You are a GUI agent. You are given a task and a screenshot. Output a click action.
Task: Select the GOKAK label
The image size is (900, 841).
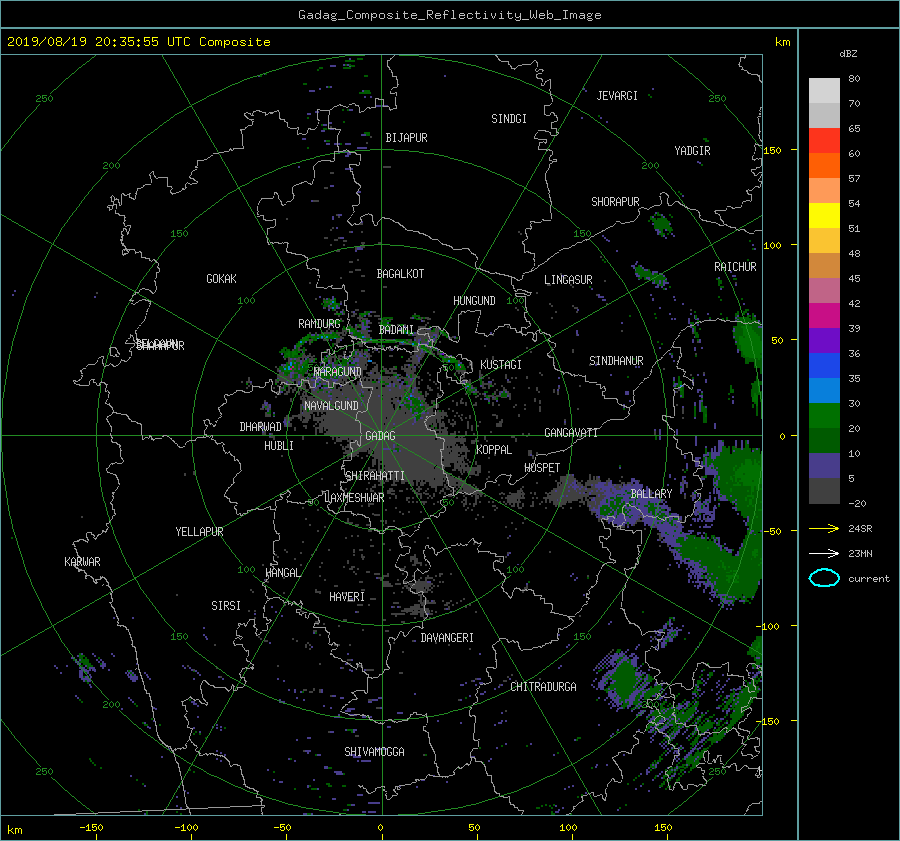click(x=222, y=279)
